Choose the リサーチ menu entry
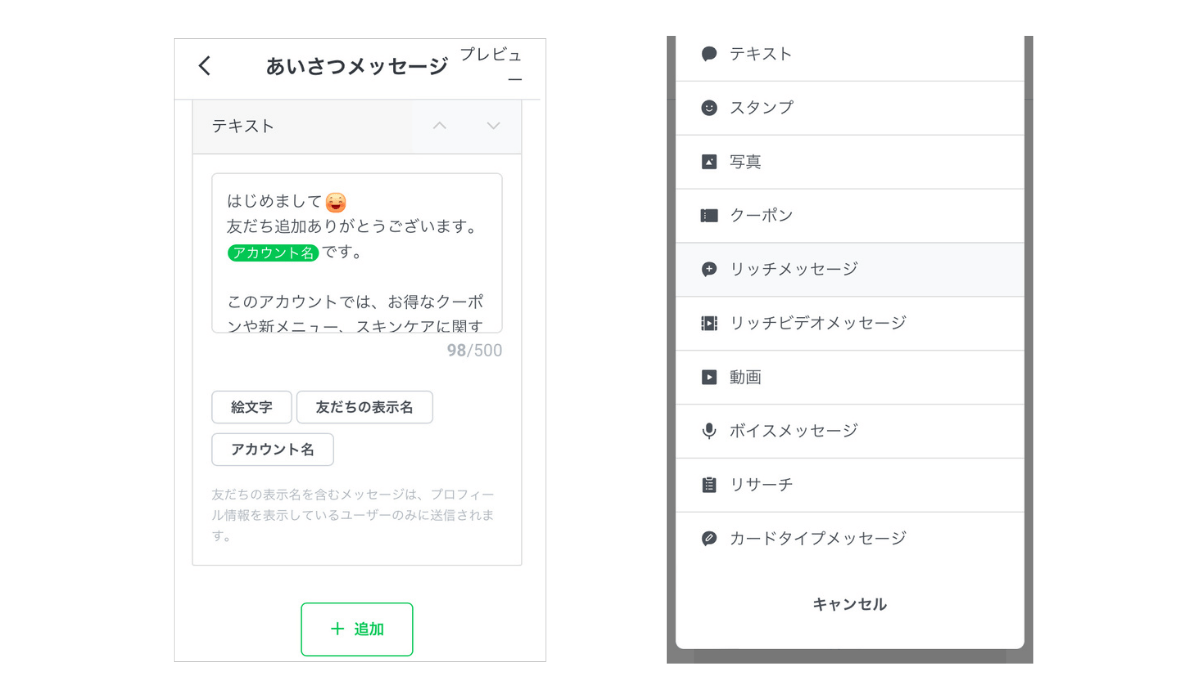Screen dimensions: 1200x700 (761, 485)
